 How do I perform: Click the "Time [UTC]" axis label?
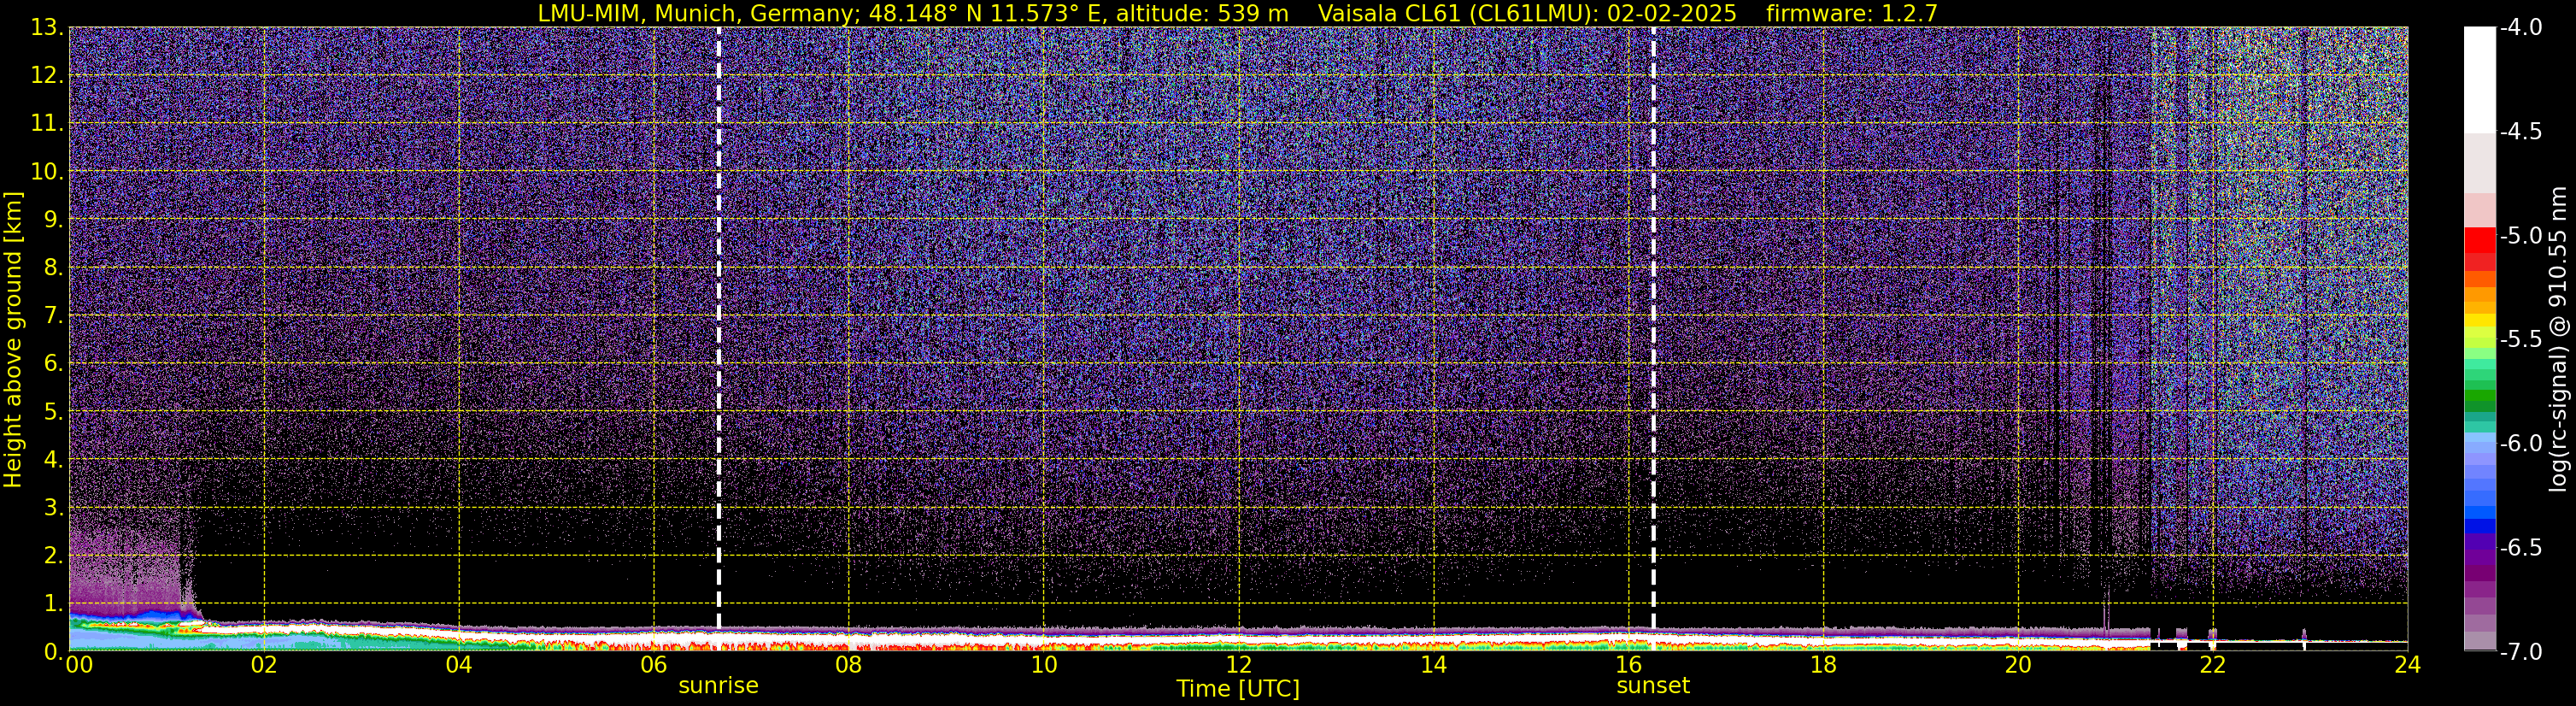(x=1238, y=689)
